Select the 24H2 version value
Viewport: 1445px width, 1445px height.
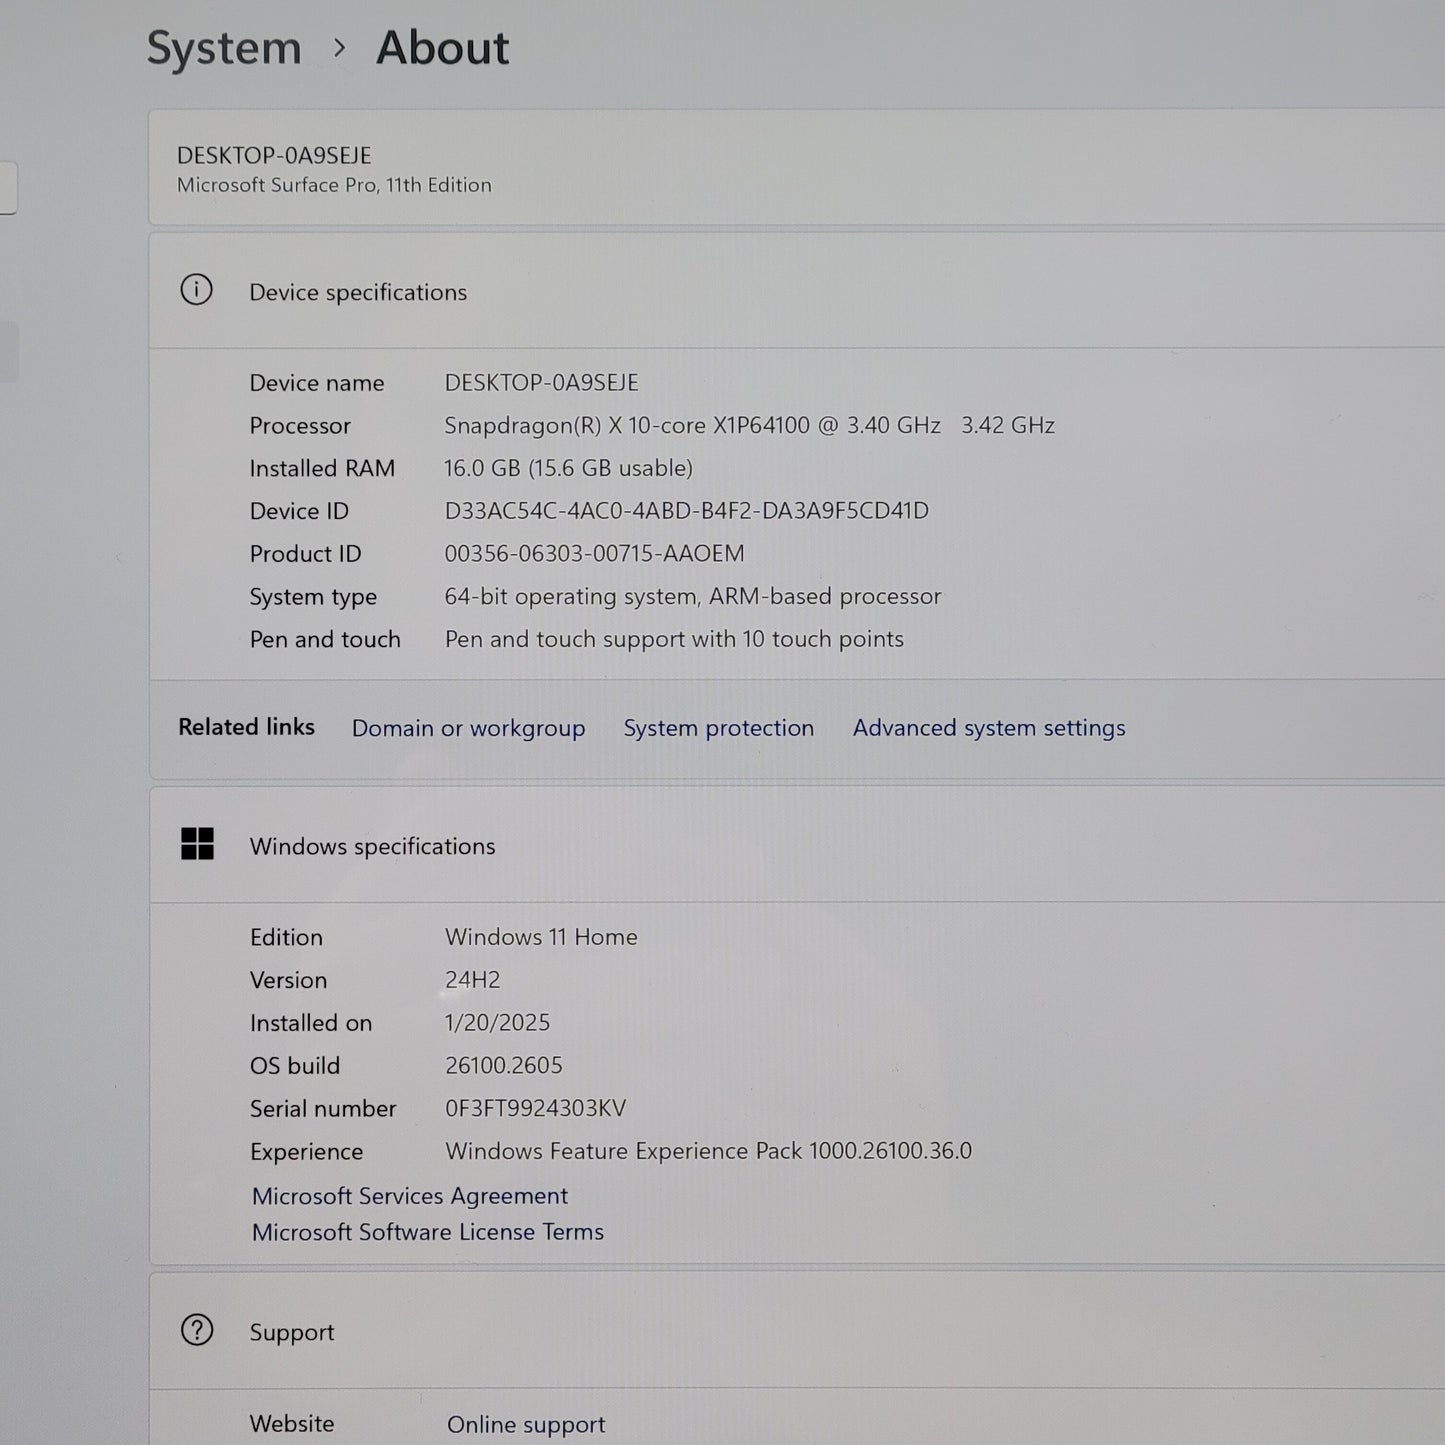click(472, 980)
